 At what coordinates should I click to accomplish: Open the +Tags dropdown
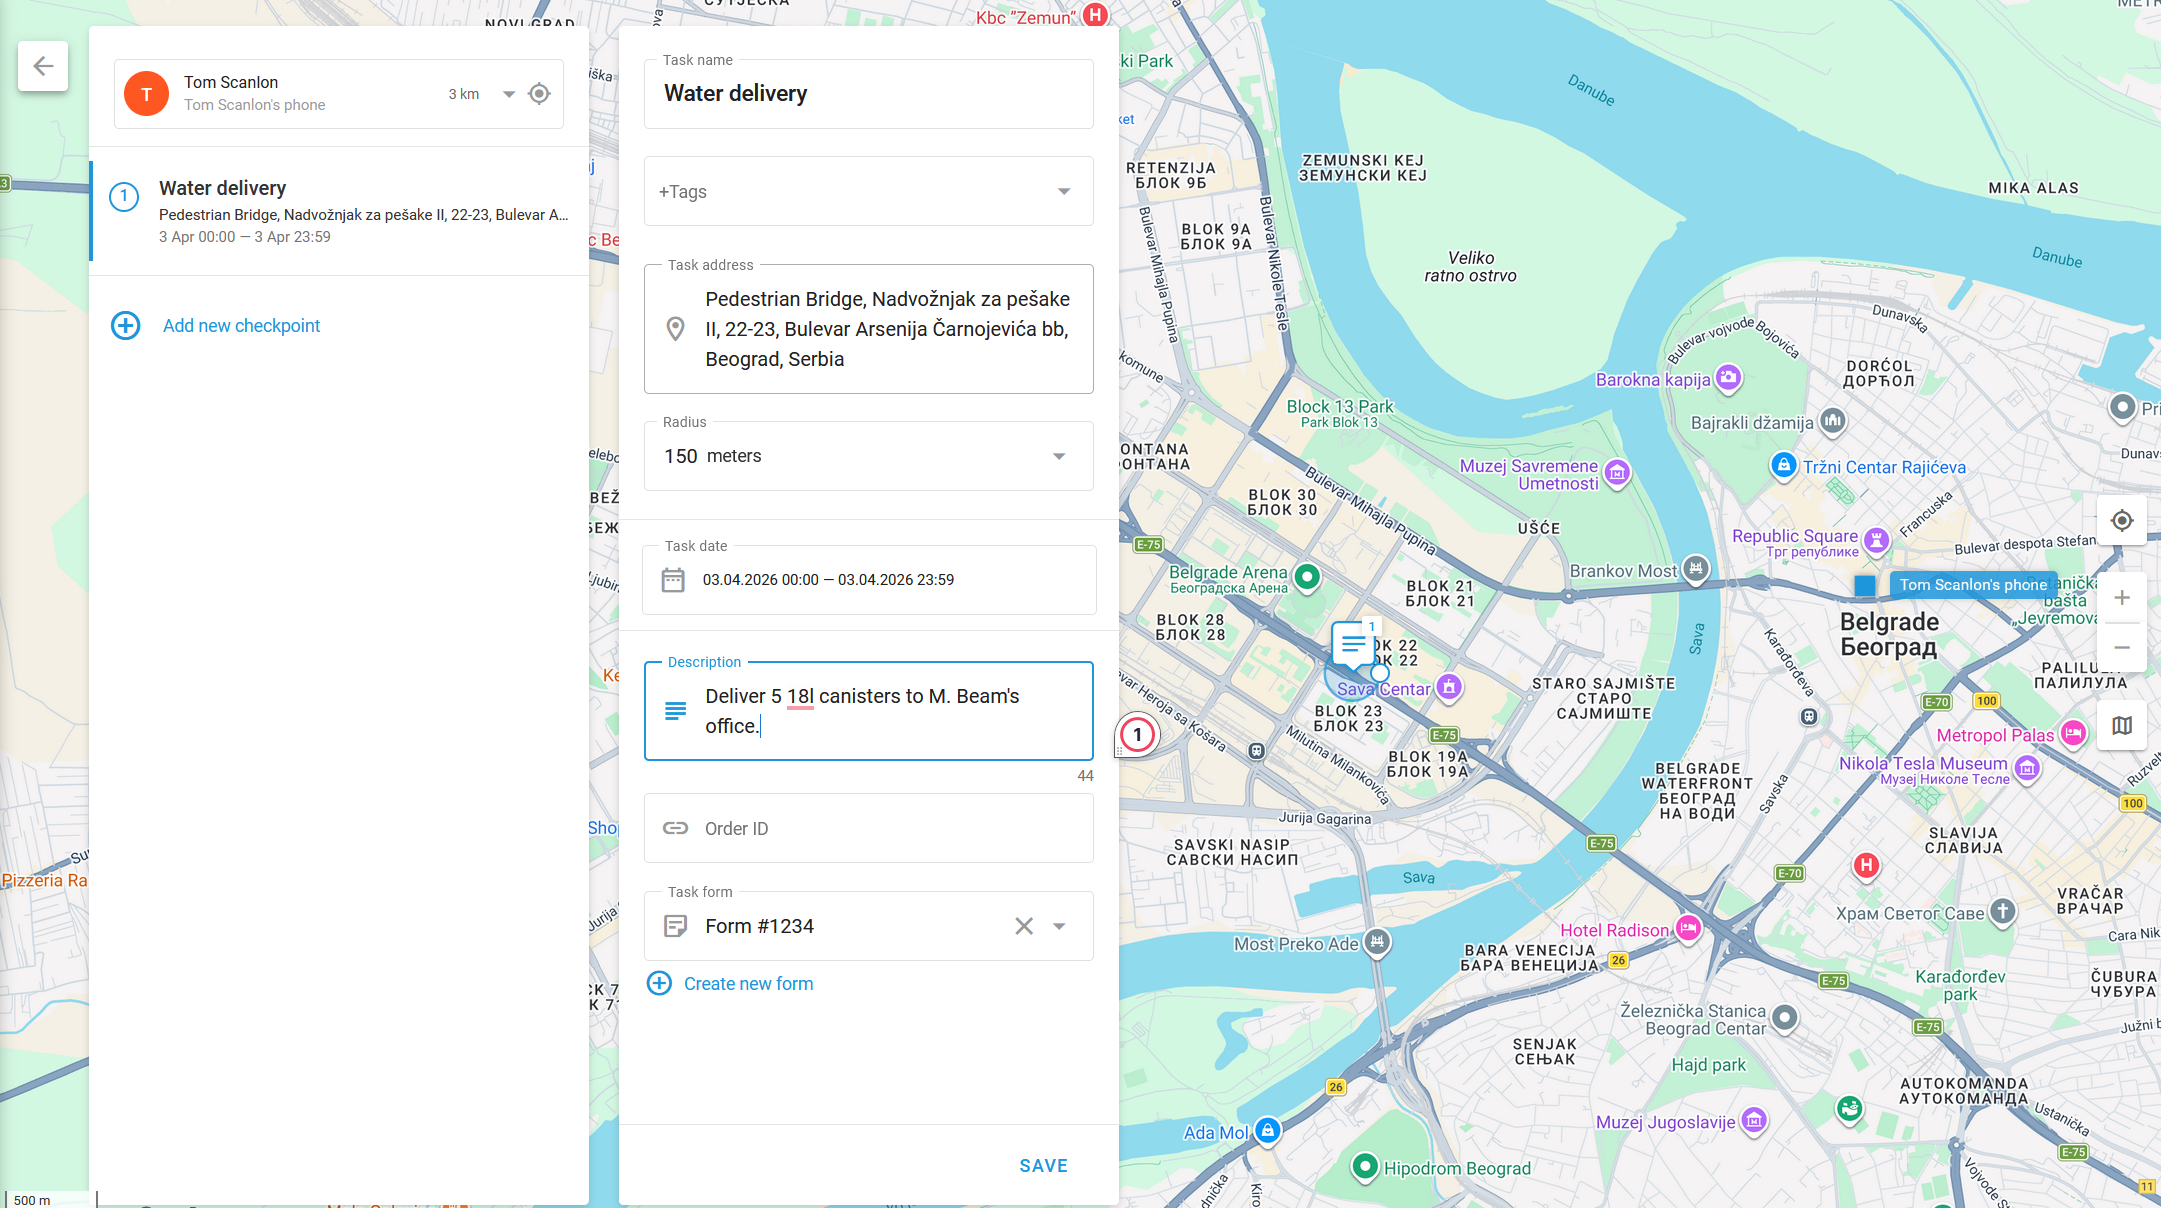tap(868, 191)
